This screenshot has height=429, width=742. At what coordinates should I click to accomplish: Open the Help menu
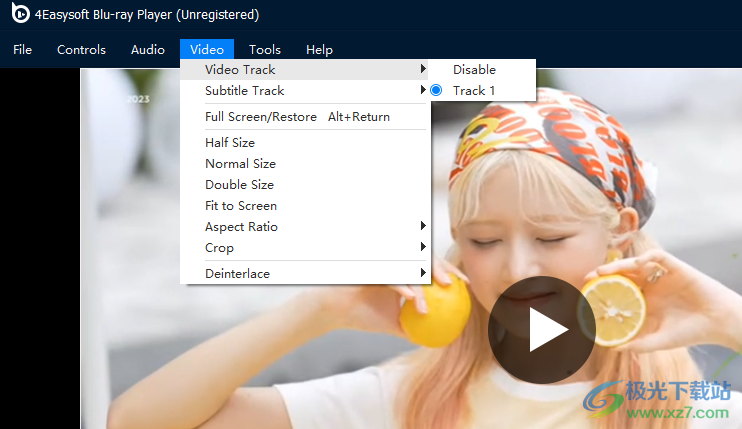click(x=319, y=50)
